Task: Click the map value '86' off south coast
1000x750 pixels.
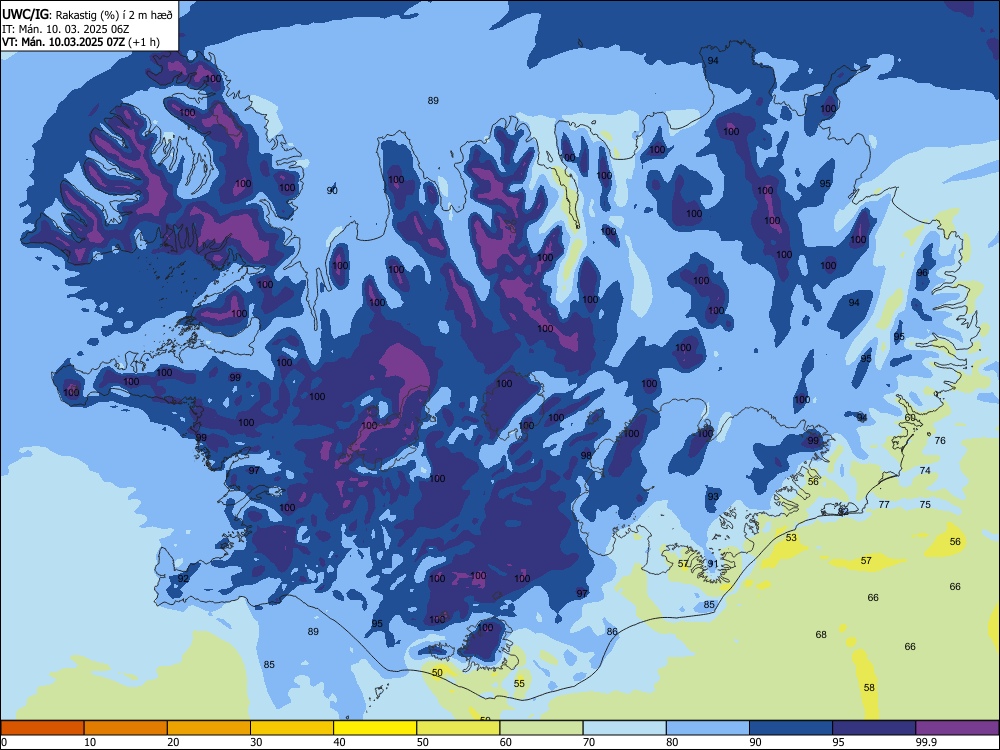Action: [x=612, y=631]
